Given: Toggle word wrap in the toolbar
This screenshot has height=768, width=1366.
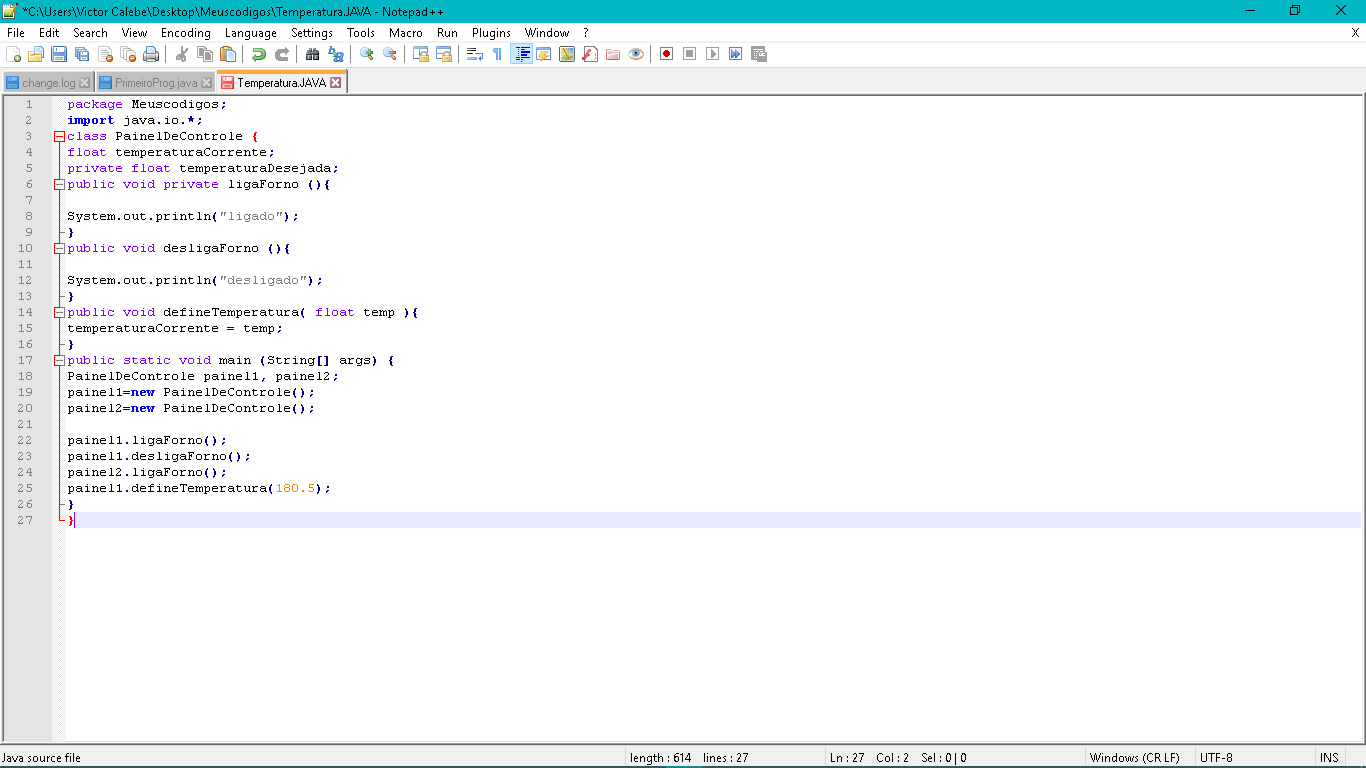Looking at the screenshot, I should 475,54.
